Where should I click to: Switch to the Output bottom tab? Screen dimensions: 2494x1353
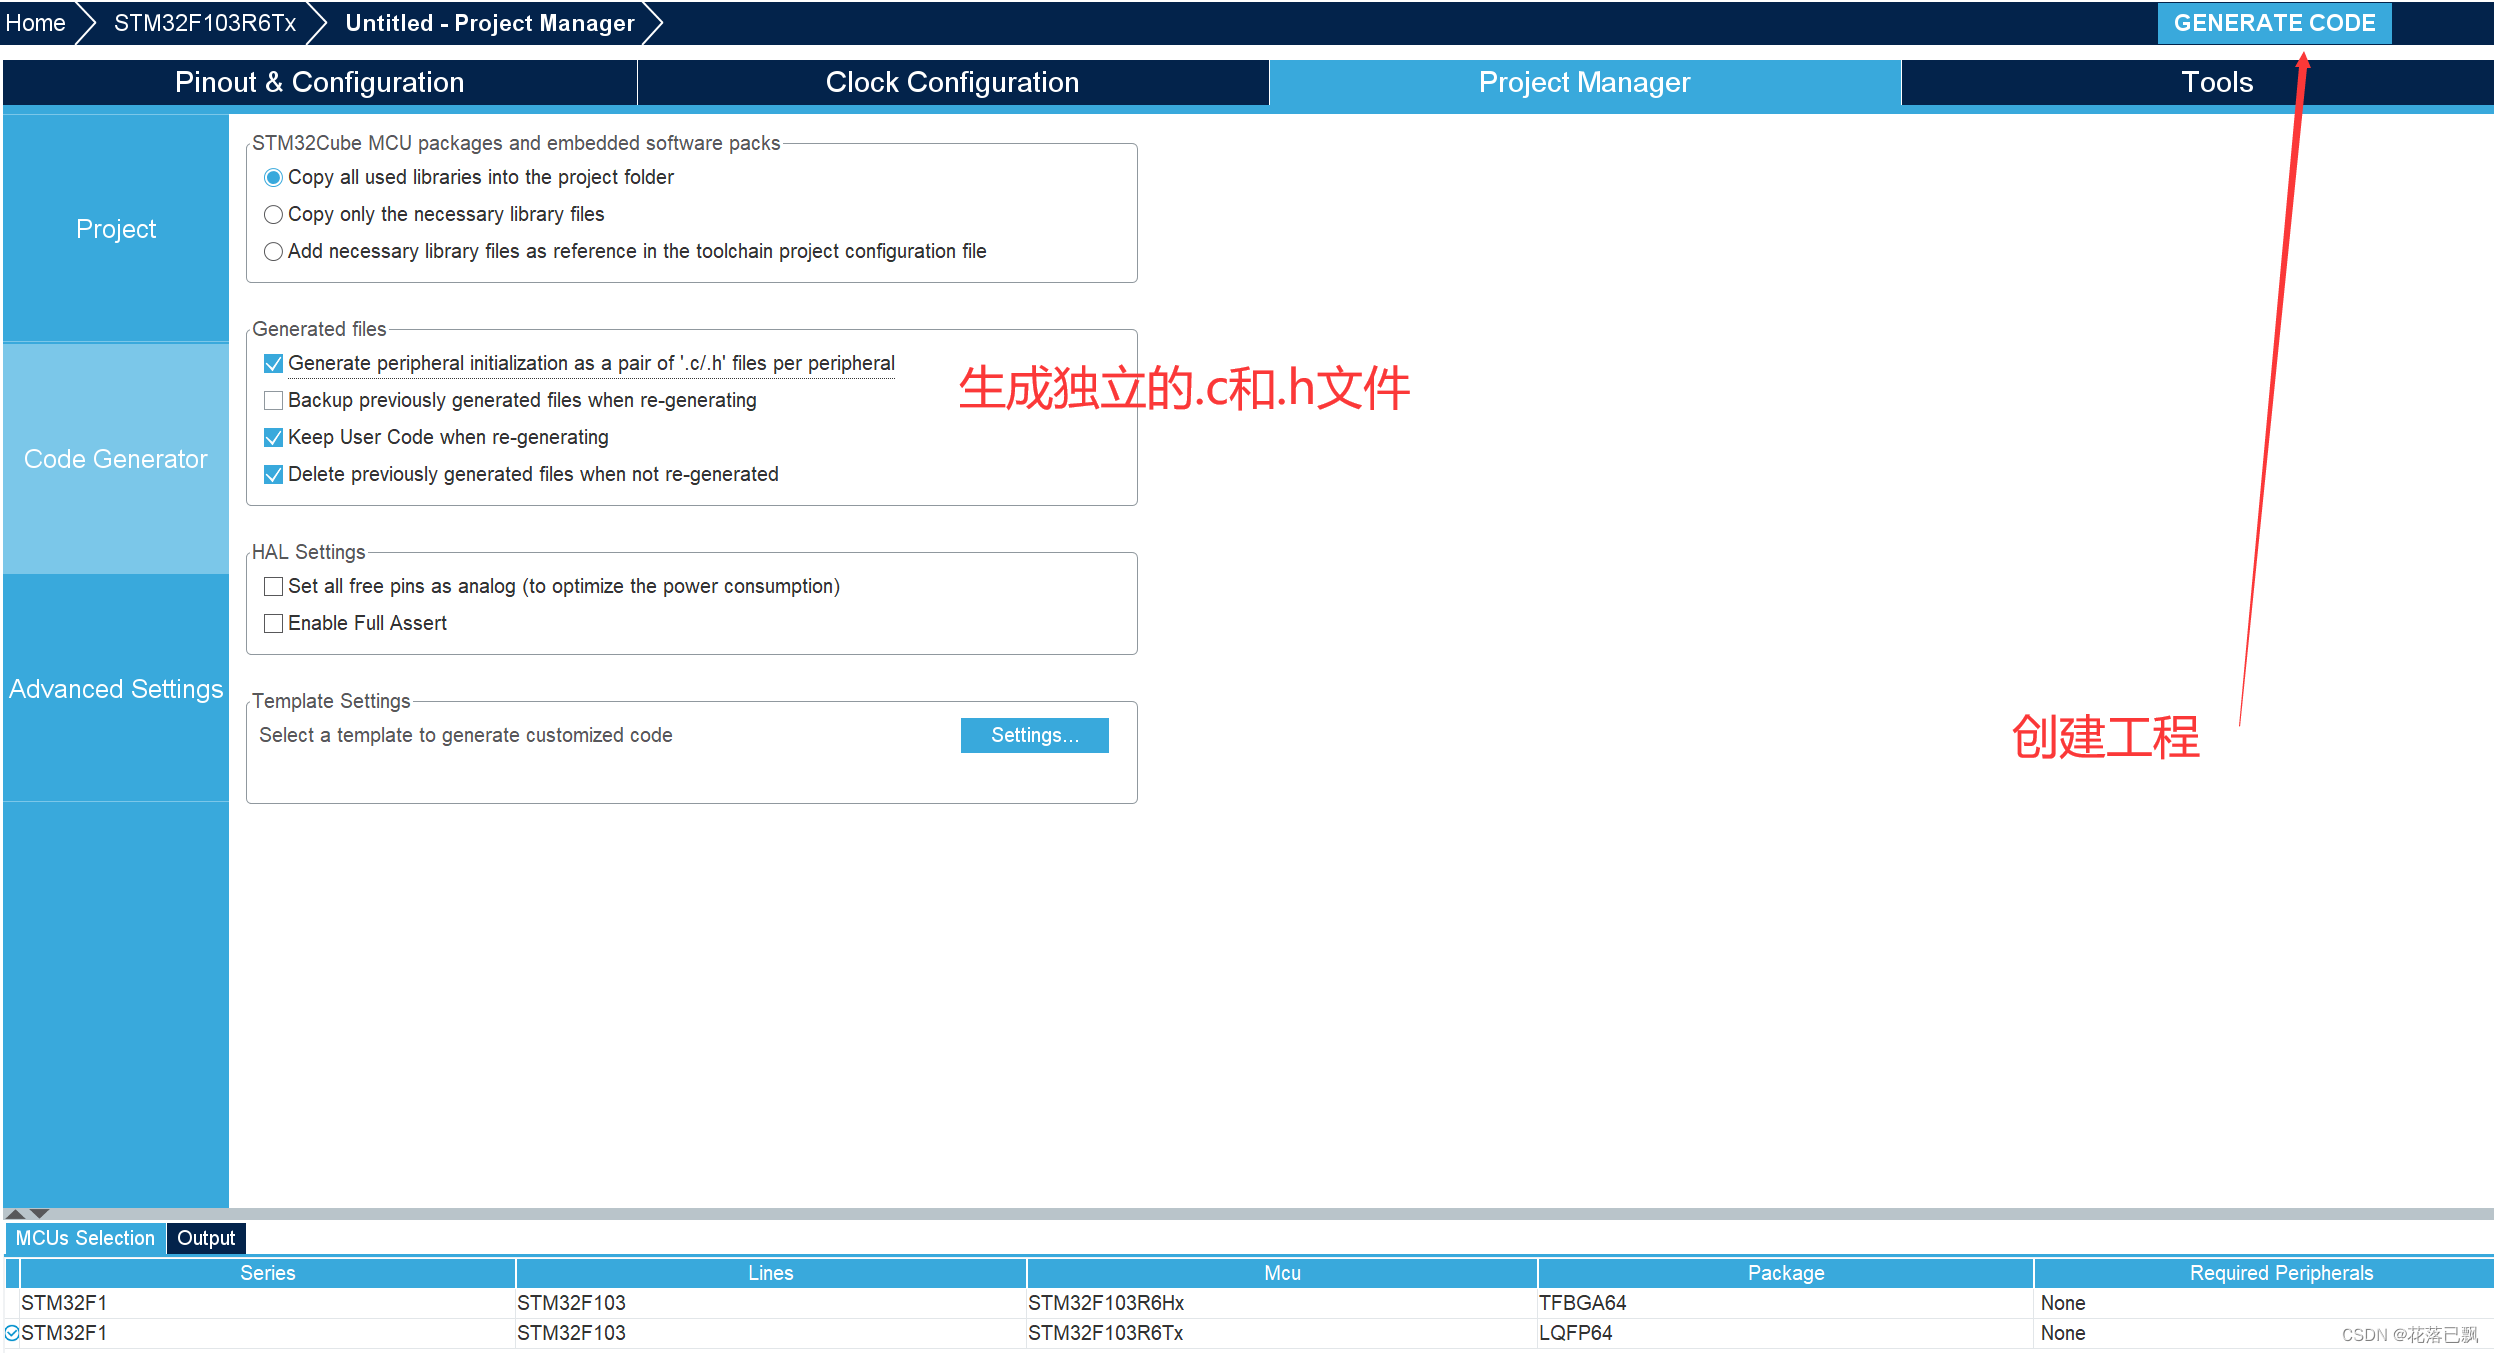coord(206,1238)
